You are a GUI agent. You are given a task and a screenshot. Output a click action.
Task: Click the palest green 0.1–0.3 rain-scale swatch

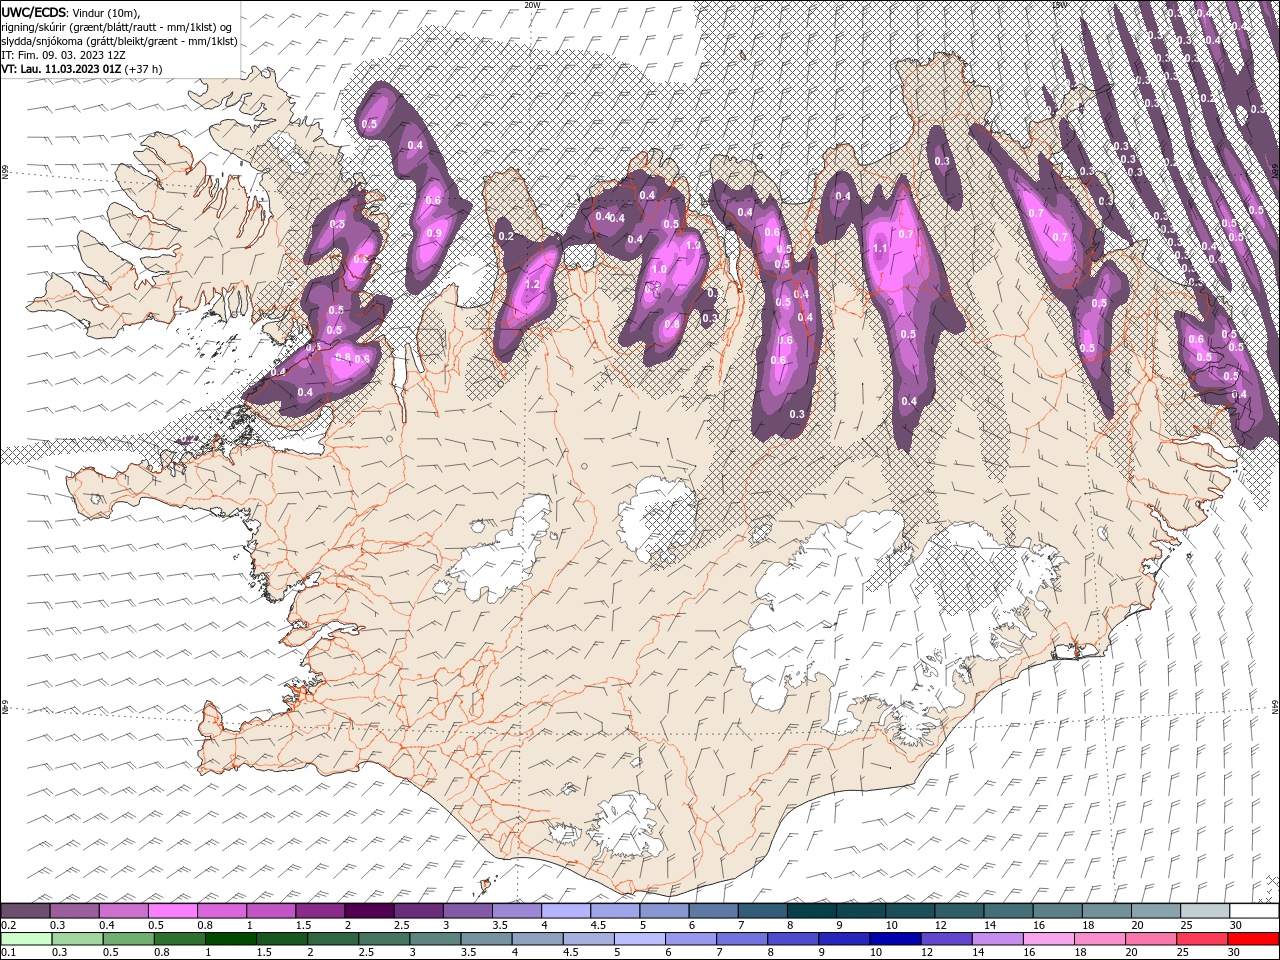click(26, 939)
